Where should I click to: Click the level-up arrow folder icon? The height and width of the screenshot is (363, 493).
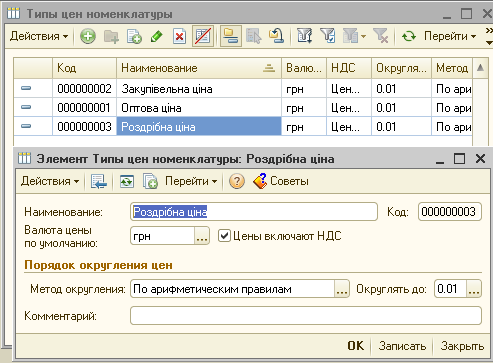pyautogui.click(x=276, y=36)
